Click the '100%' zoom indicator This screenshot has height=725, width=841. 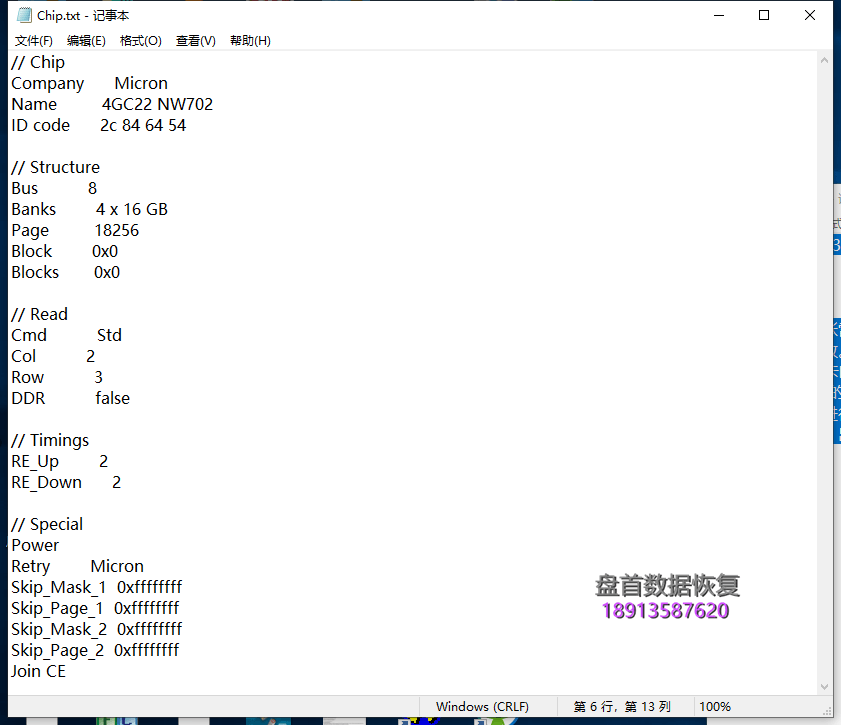click(715, 707)
